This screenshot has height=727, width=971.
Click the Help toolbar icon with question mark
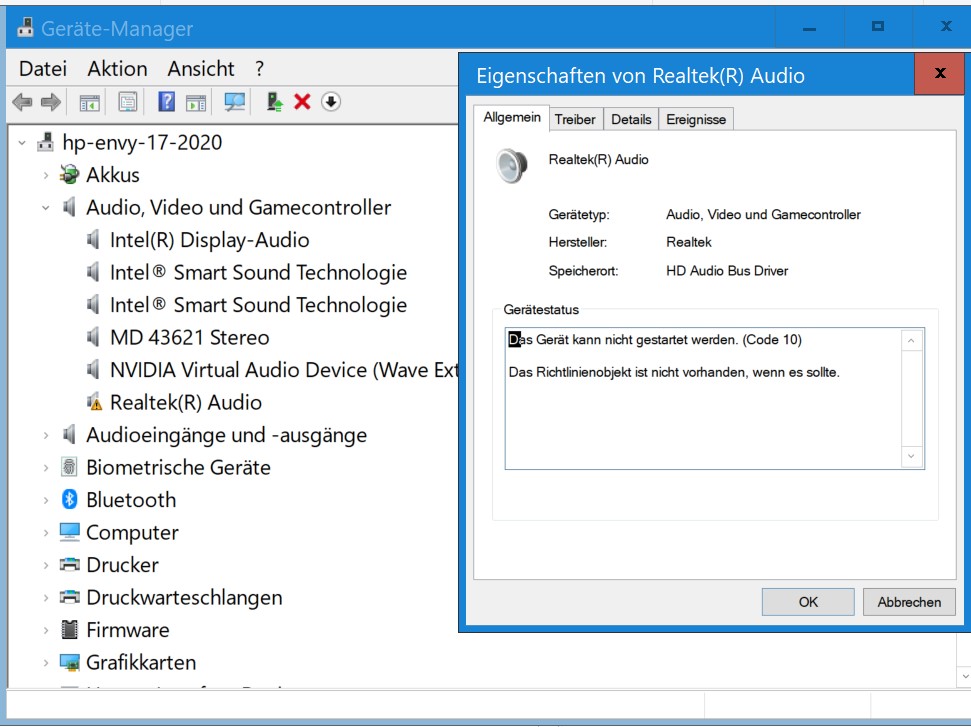(167, 102)
